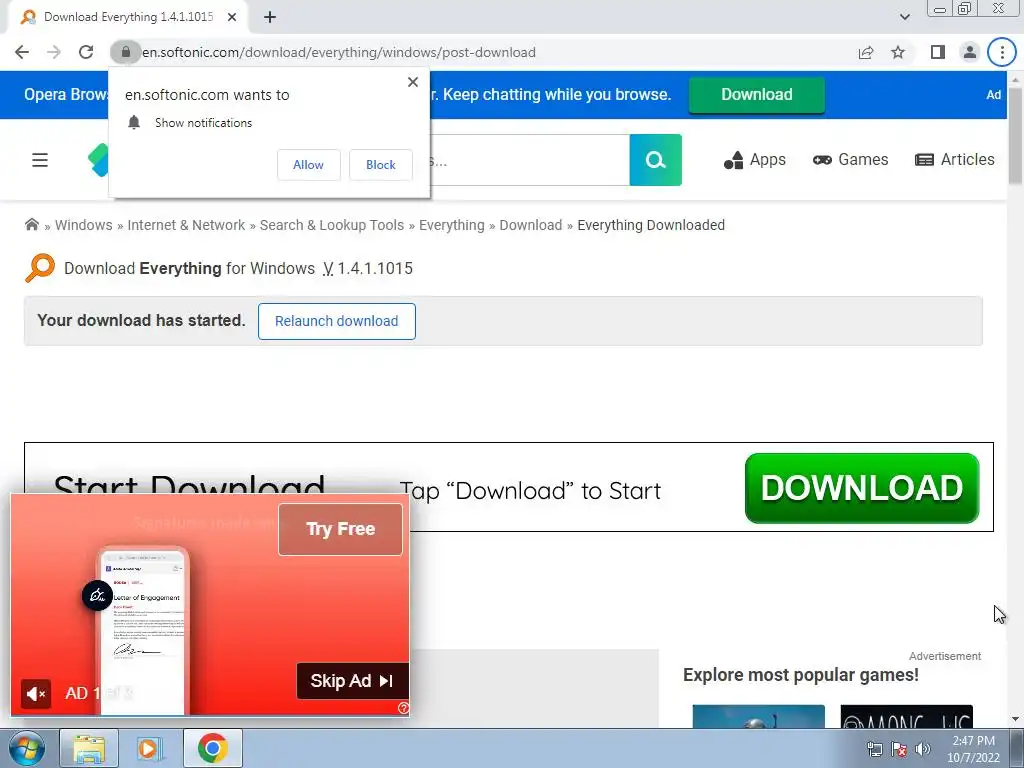This screenshot has width=1024, height=768.
Task: Open Download breadcrumb link
Action: [530, 225]
